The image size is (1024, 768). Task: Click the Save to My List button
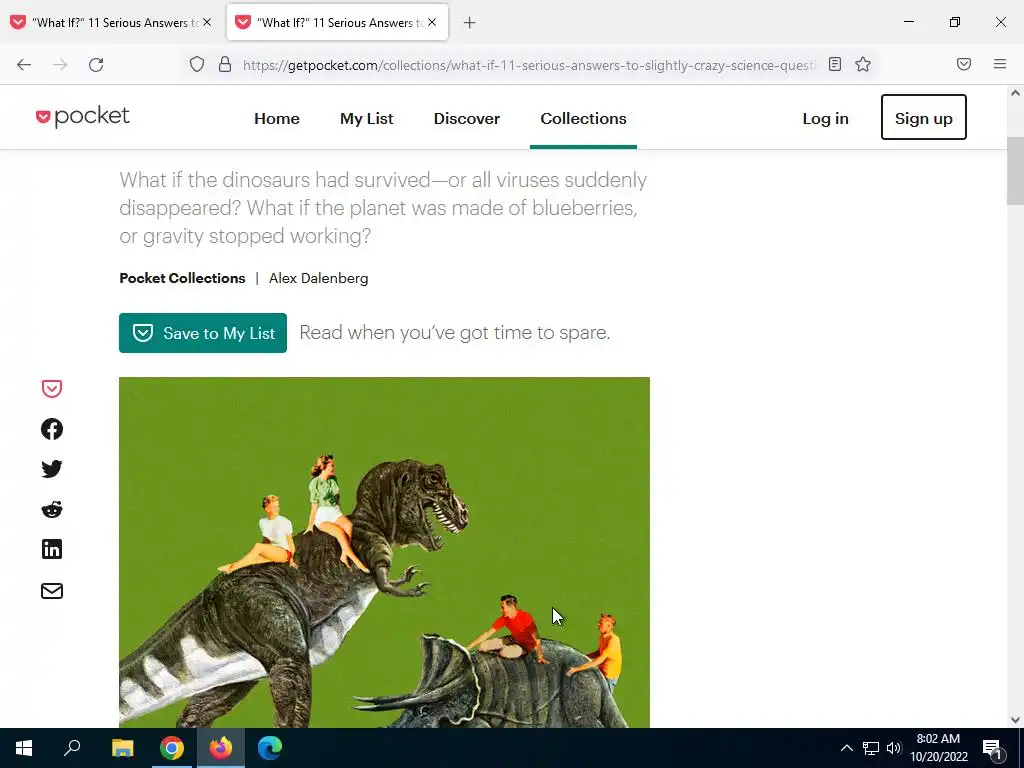tap(202, 333)
